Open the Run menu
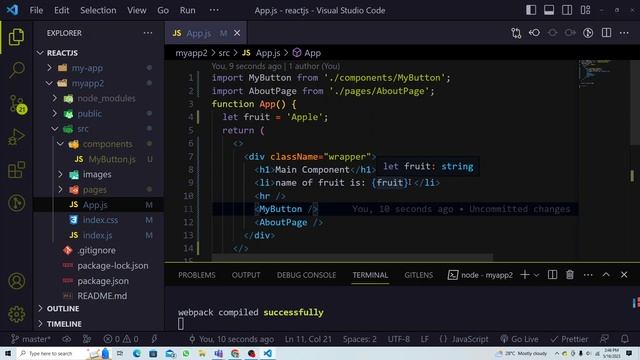Image resolution: width=640 pixels, height=360 pixels. point(187,10)
